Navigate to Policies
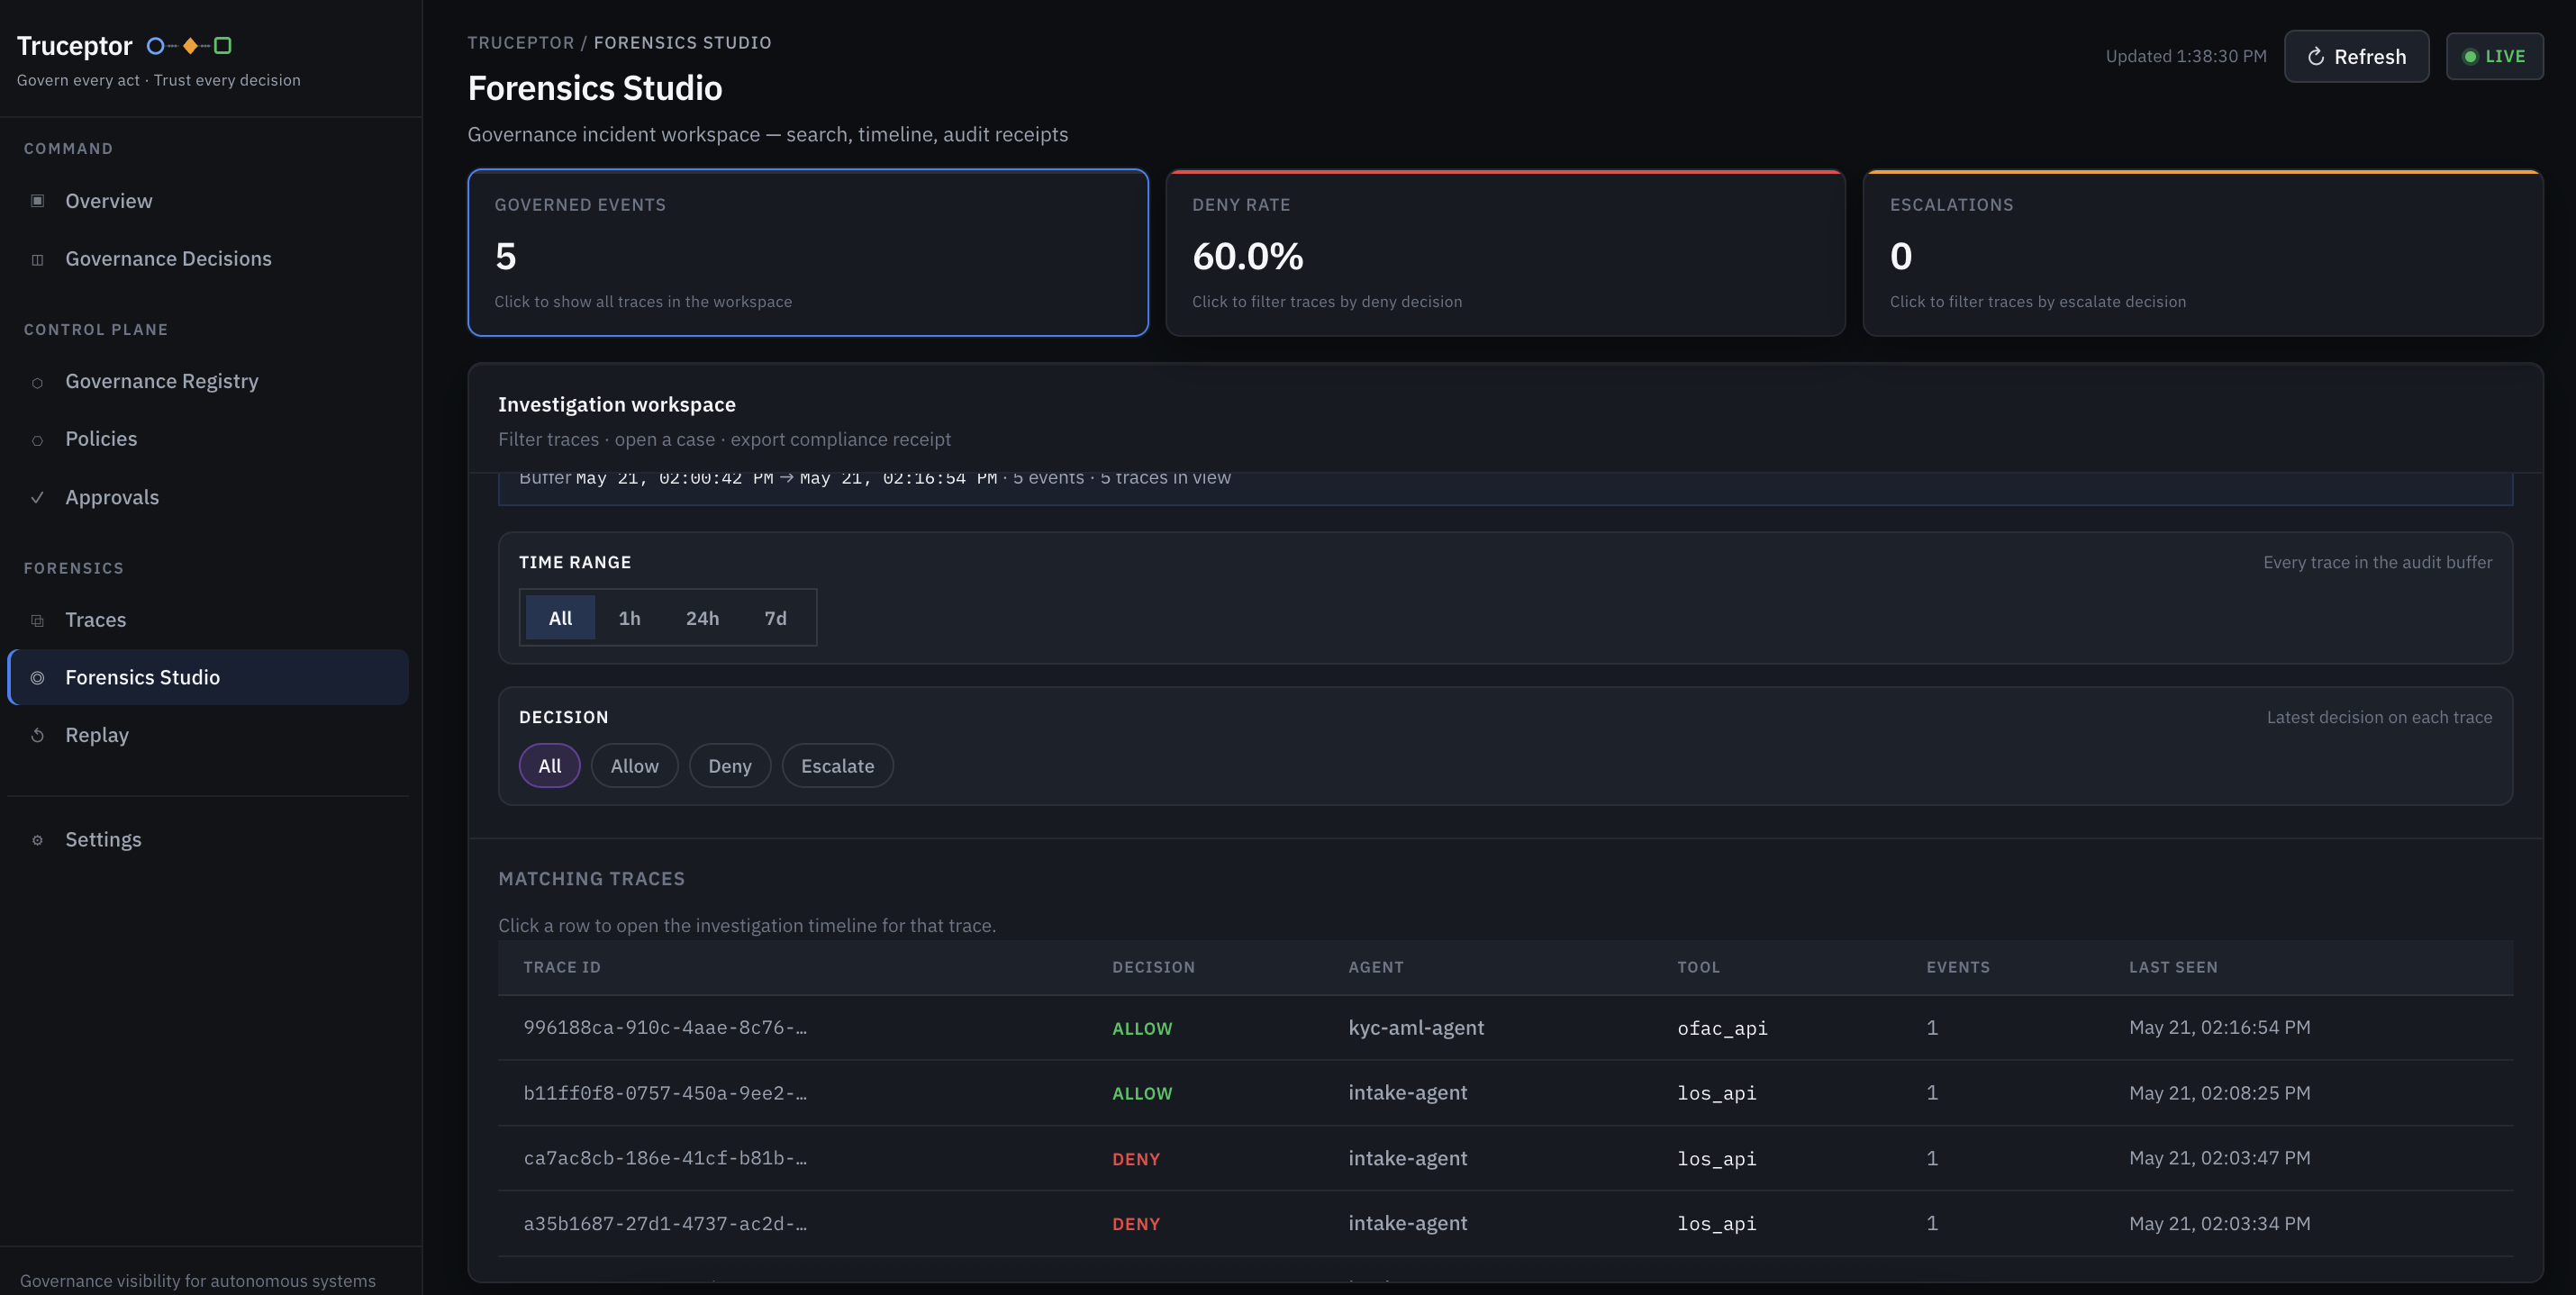 click(208, 440)
